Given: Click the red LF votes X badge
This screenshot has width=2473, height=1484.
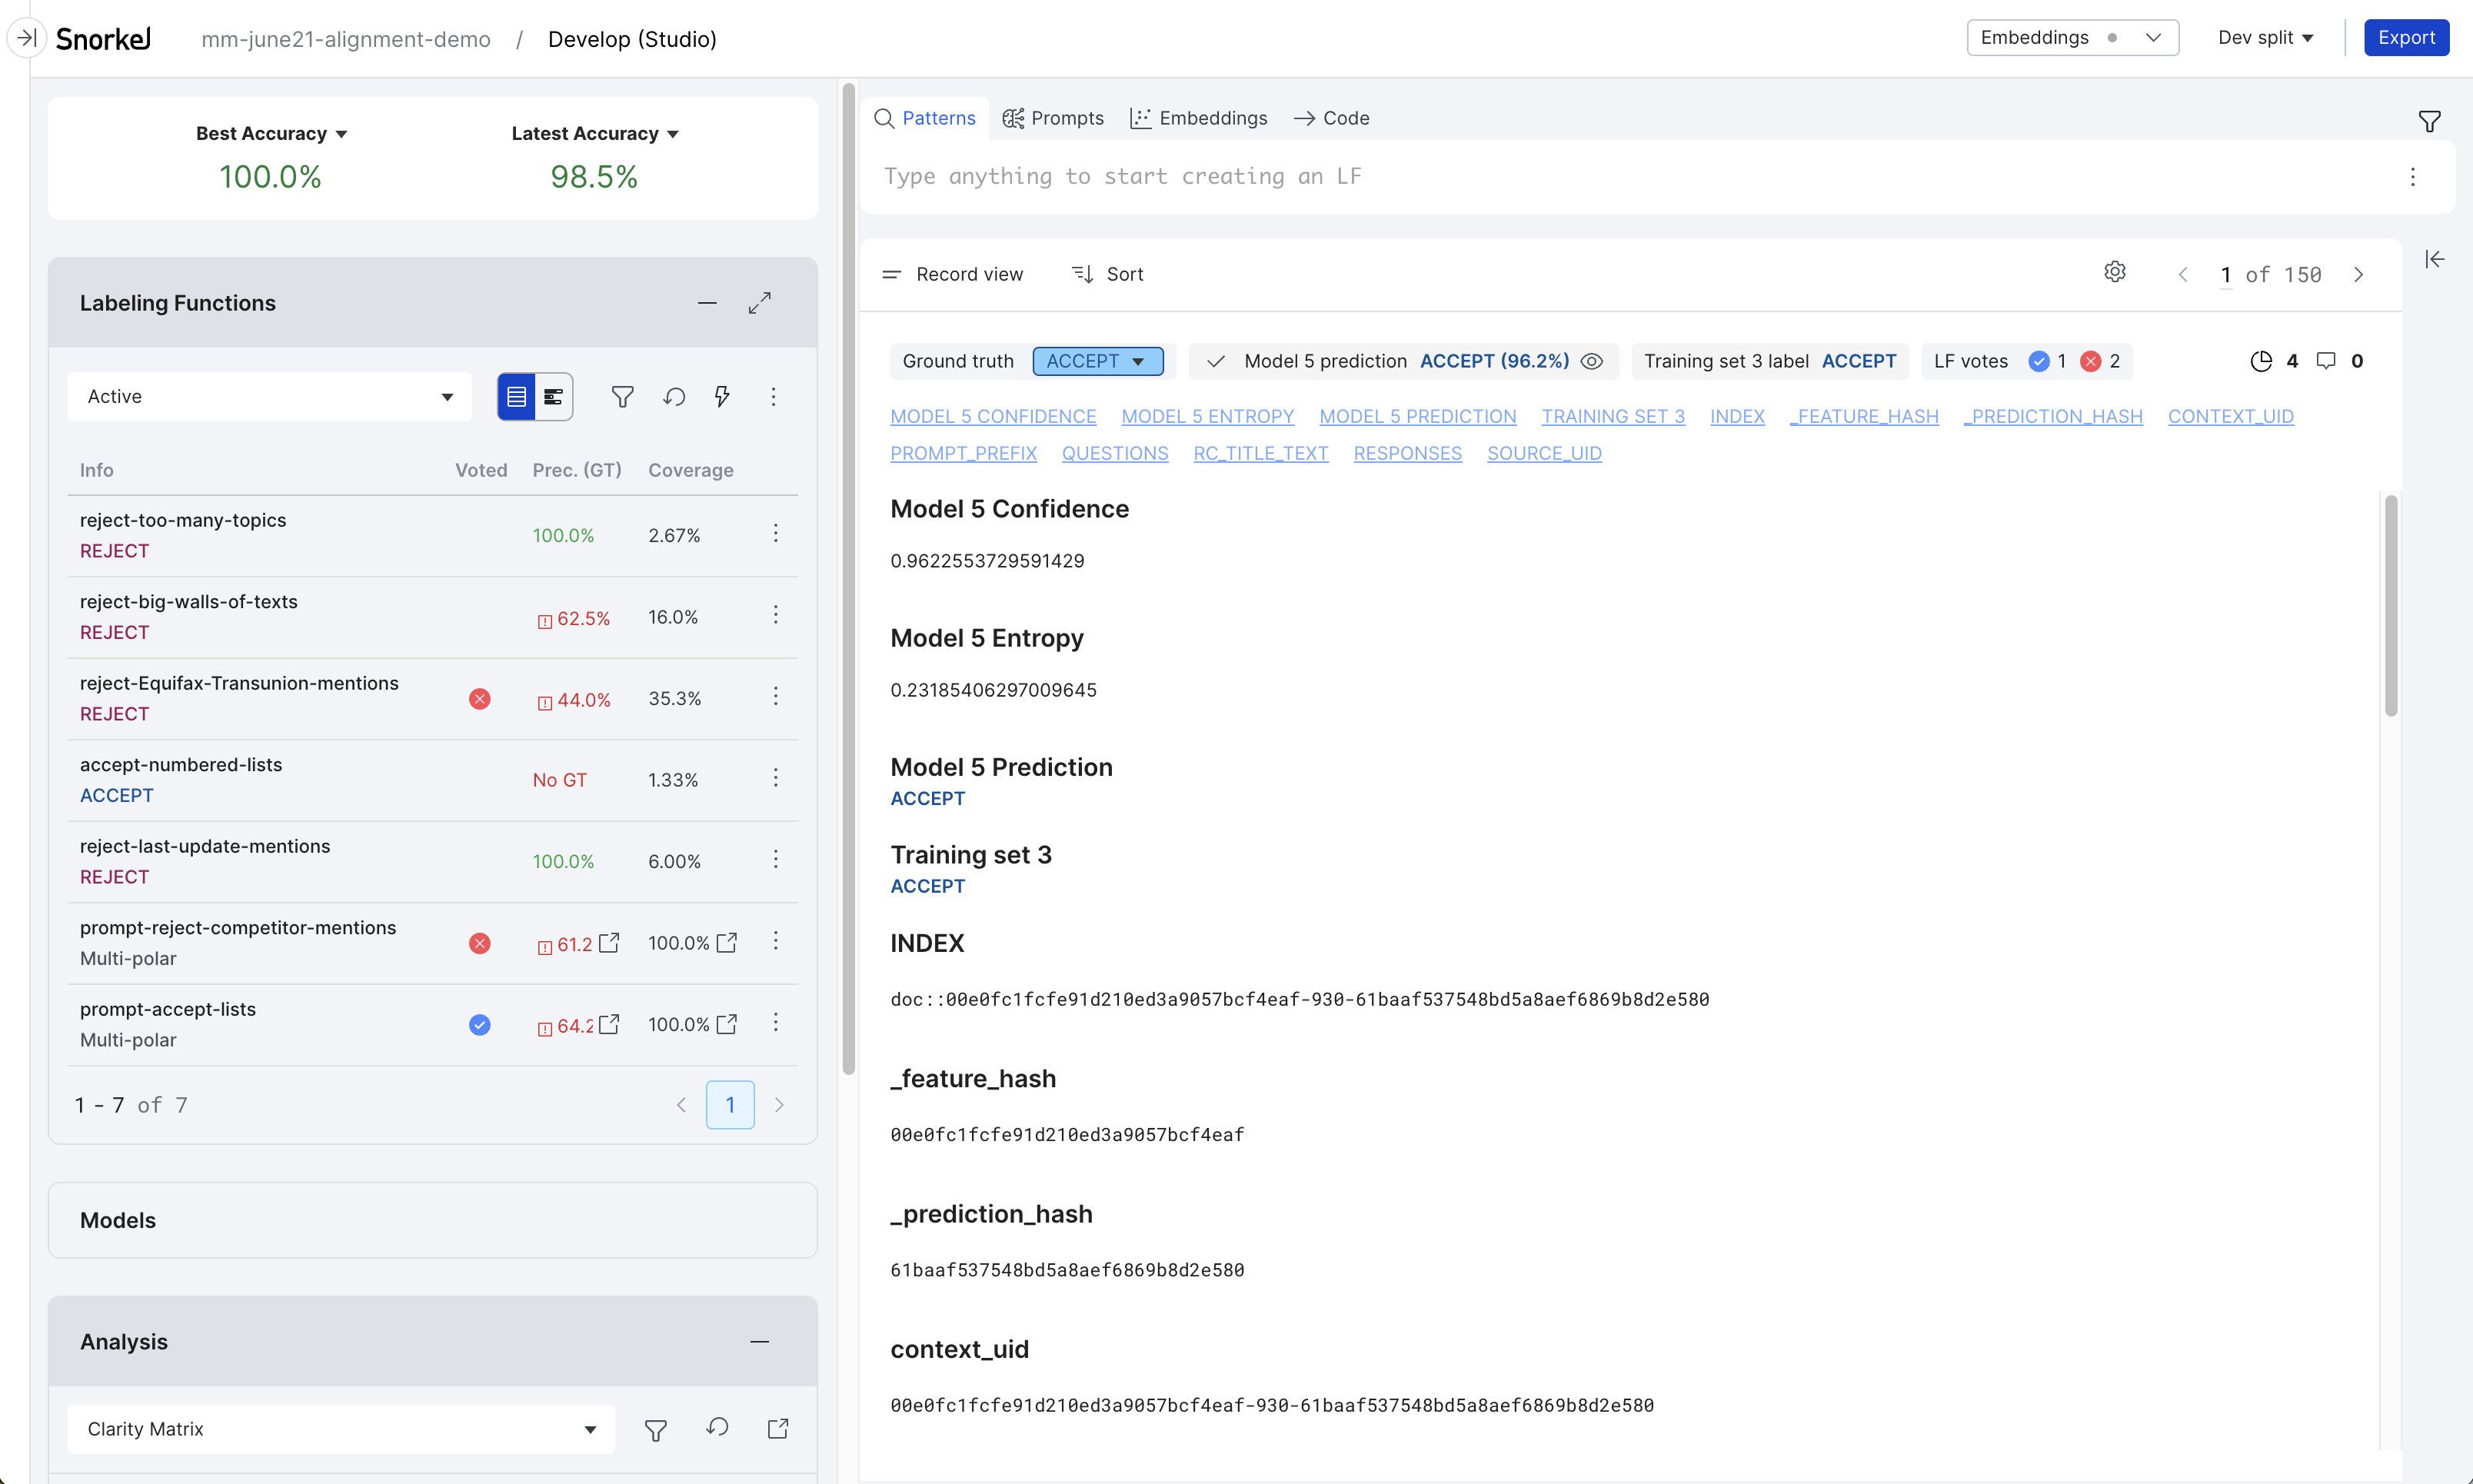Looking at the screenshot, I should pyautogui.click(x=2091, y=361).
